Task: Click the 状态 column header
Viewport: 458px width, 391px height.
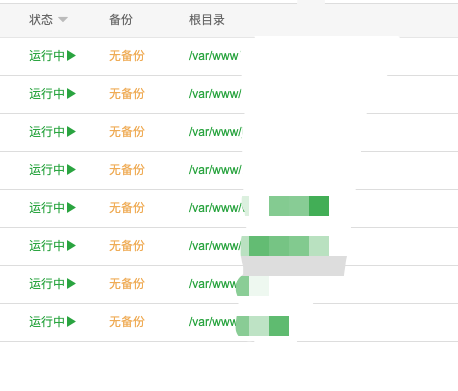Action: (x=41, y=20)
